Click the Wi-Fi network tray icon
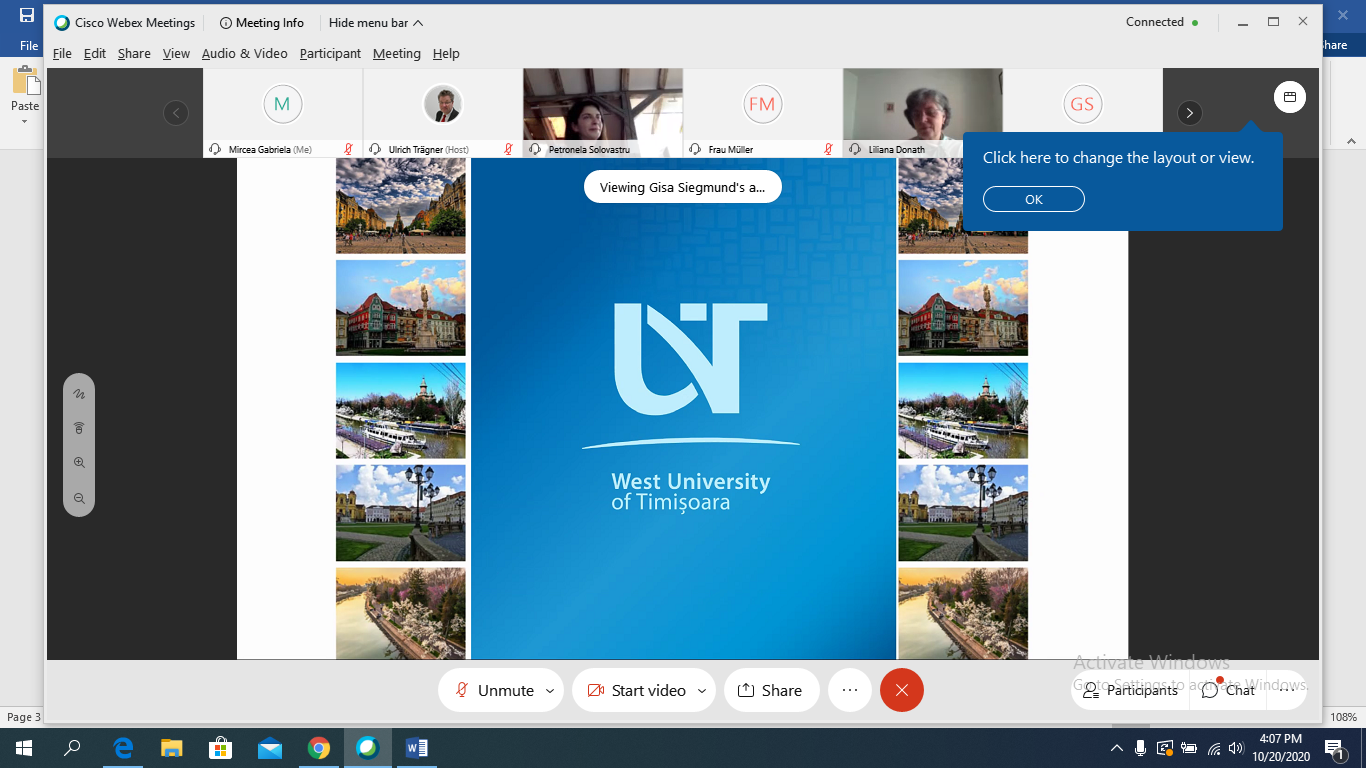 tap(1214, 748)
